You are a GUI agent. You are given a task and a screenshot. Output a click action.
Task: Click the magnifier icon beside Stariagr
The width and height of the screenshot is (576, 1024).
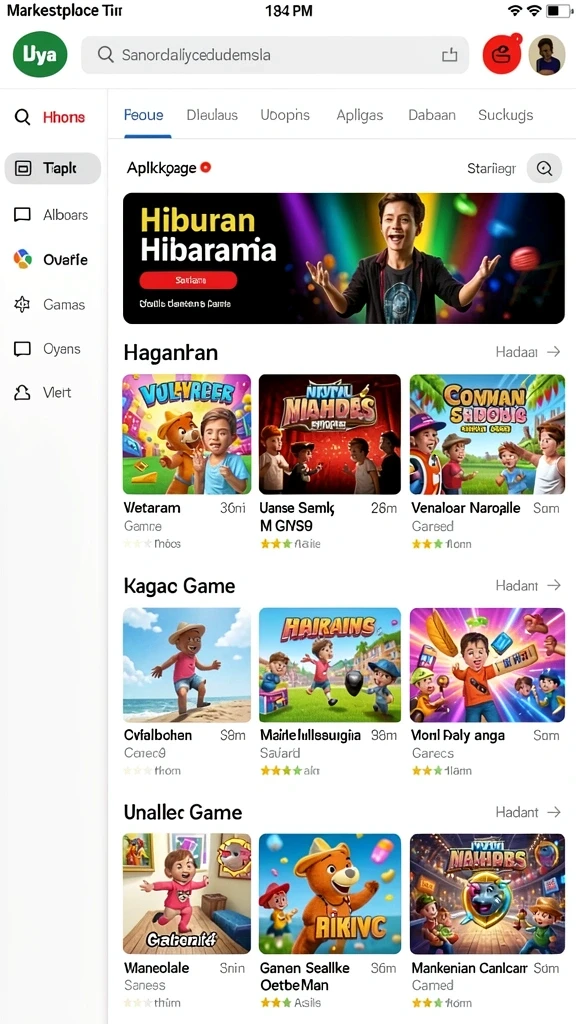click(544, 168)
